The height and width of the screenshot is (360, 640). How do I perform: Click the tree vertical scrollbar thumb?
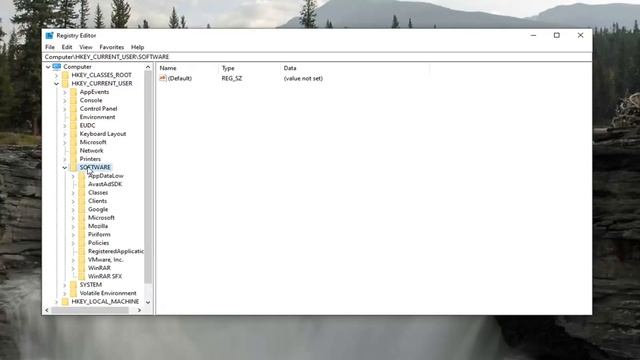pos(148,177)
